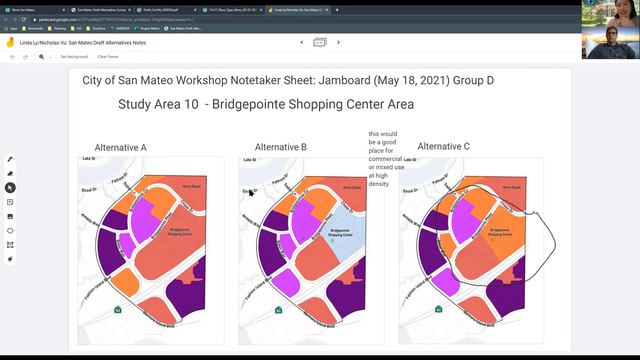Click Clear frame button
Image resolution: width=640 pixels, height=360 pixels.
108,57
